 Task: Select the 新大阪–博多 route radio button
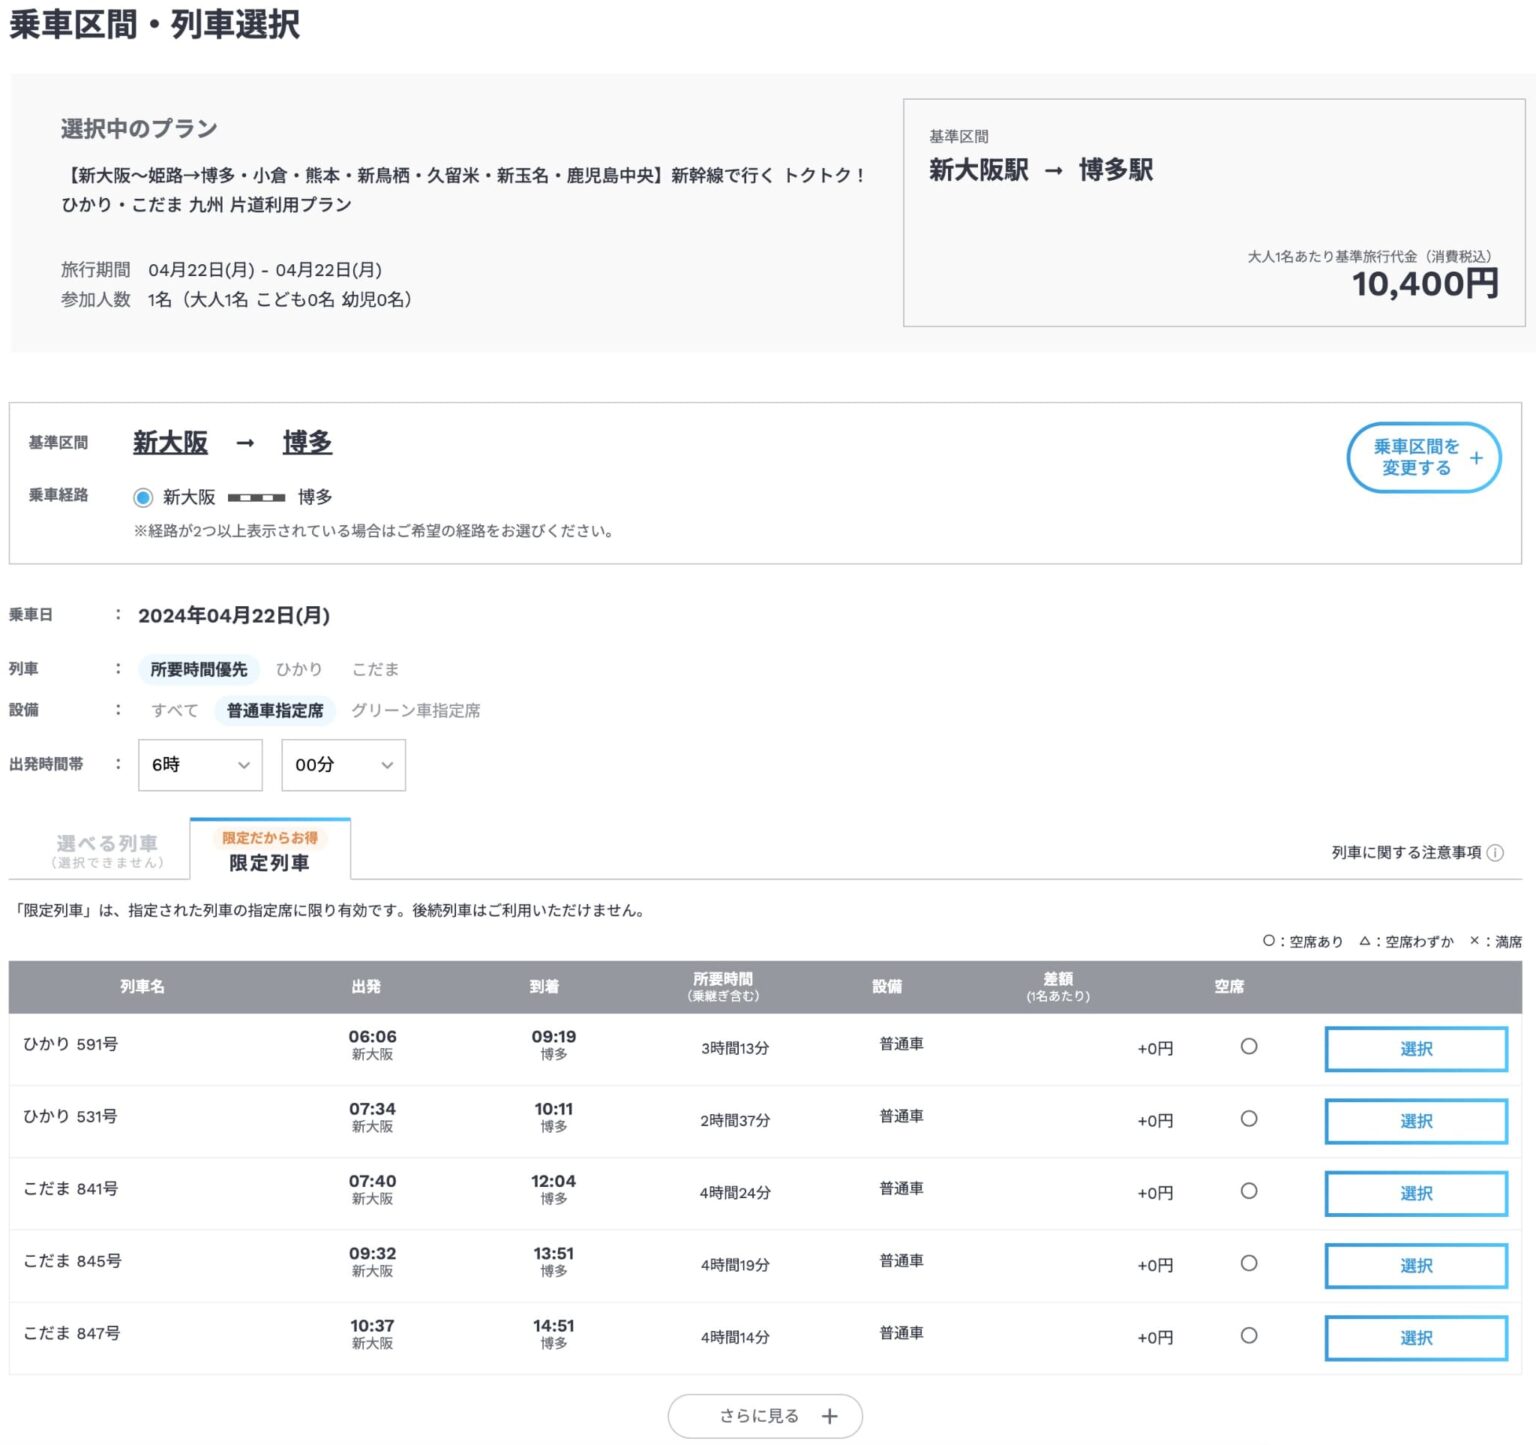tap(144, 497)
